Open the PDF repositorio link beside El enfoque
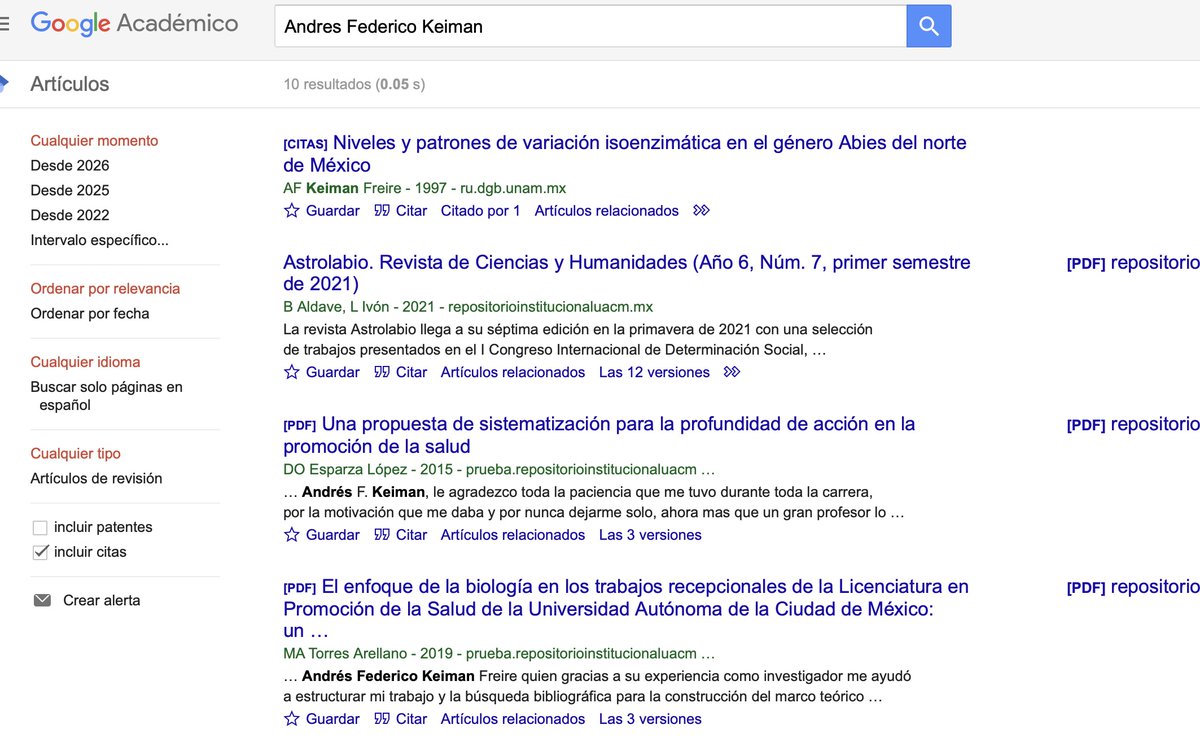Screen dimensions: 1200x742 point(1133,587)
